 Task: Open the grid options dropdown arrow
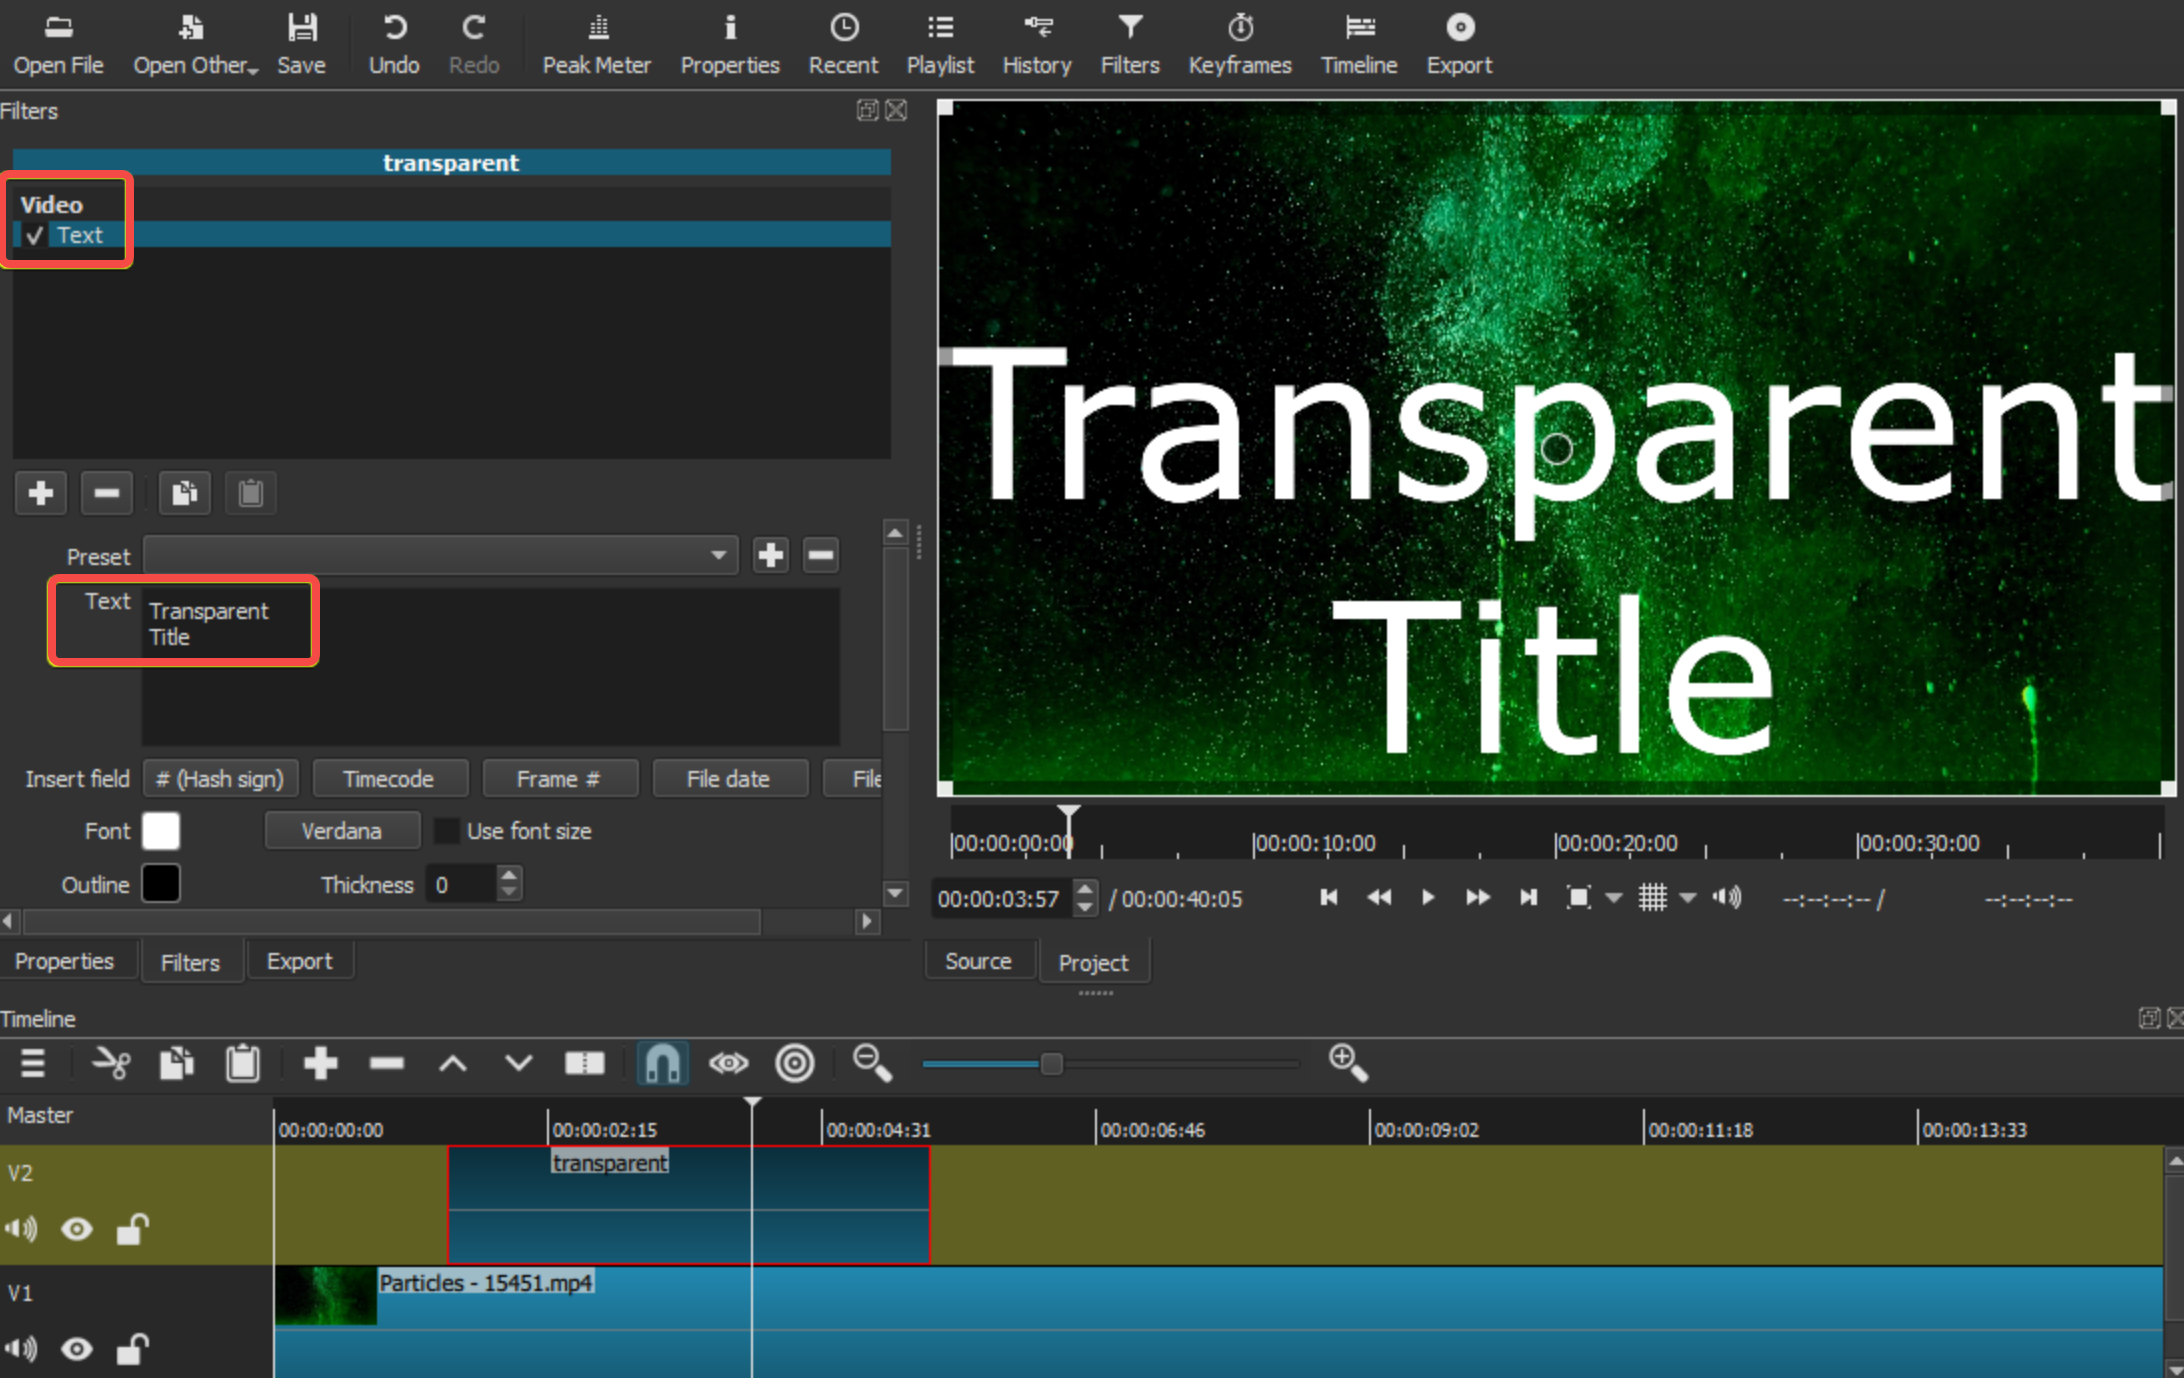point(1688,898)
